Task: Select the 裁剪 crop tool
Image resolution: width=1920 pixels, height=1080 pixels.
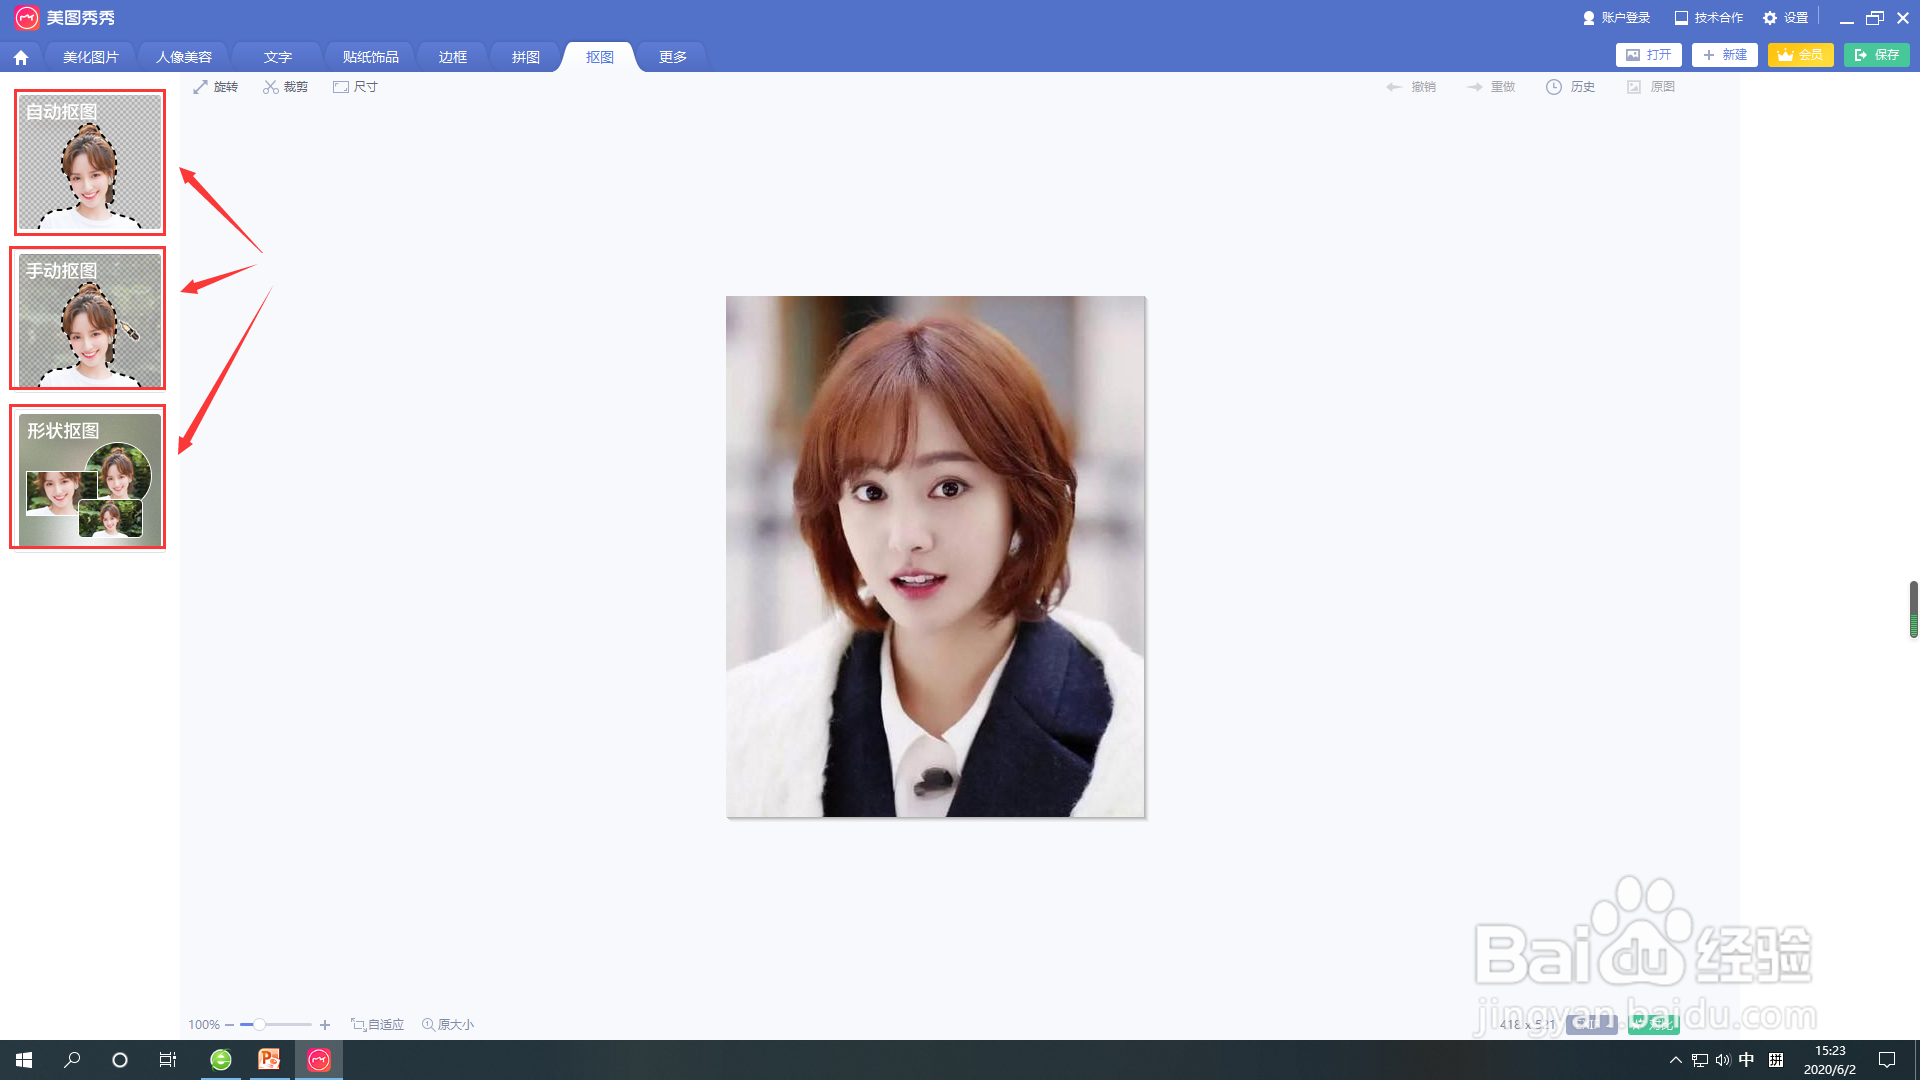Action: pyautogui.click(x=285, y=87)
